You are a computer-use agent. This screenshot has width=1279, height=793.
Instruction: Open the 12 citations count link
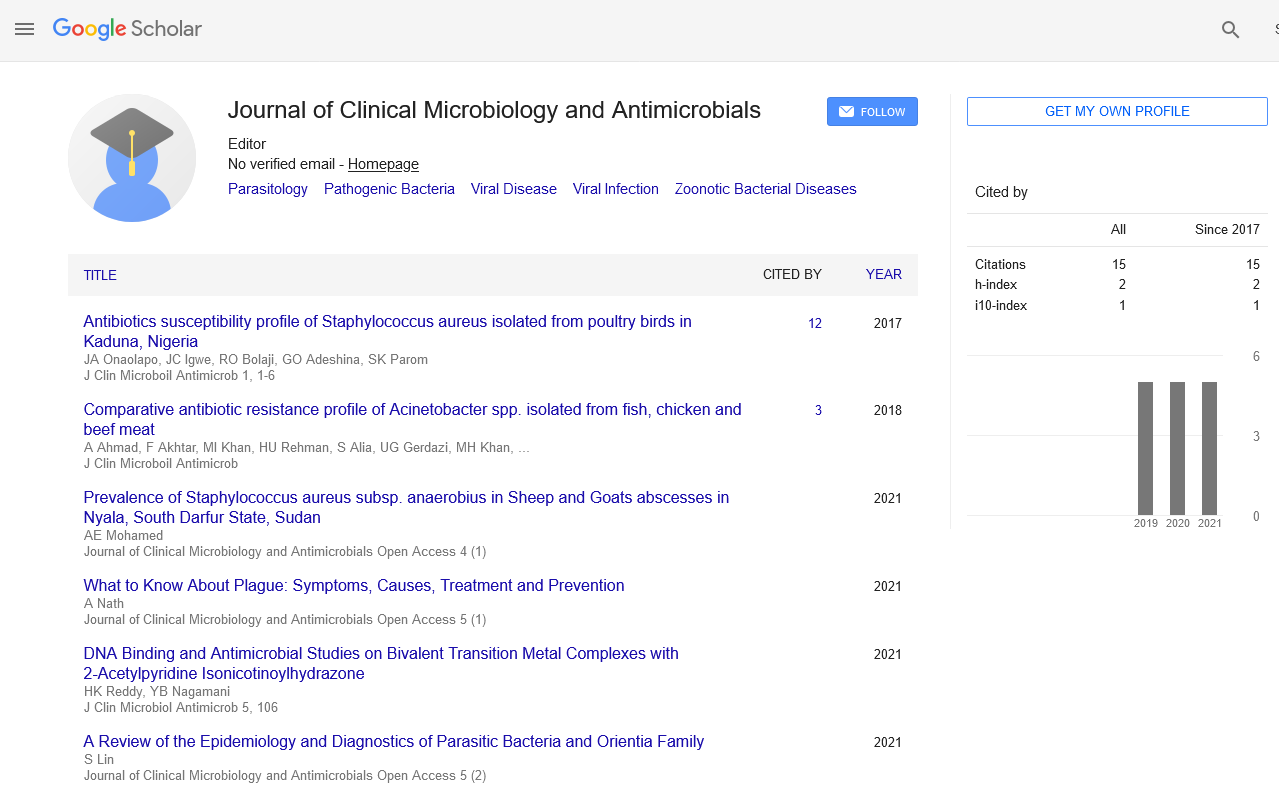pos(815,323)
